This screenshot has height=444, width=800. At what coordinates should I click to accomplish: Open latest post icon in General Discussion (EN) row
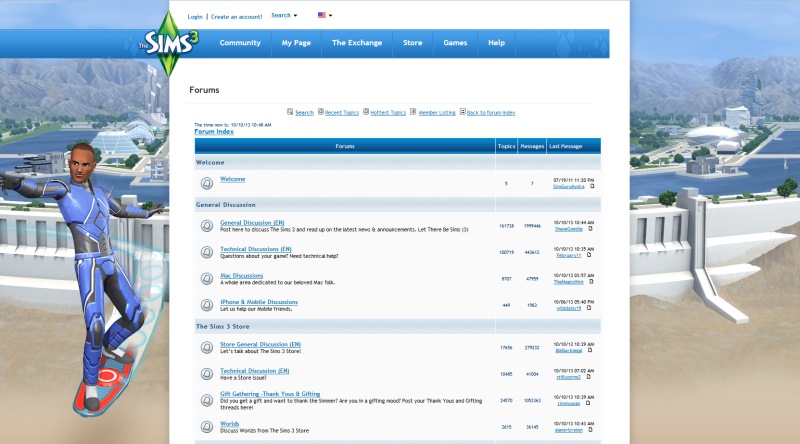pos(590,229)
